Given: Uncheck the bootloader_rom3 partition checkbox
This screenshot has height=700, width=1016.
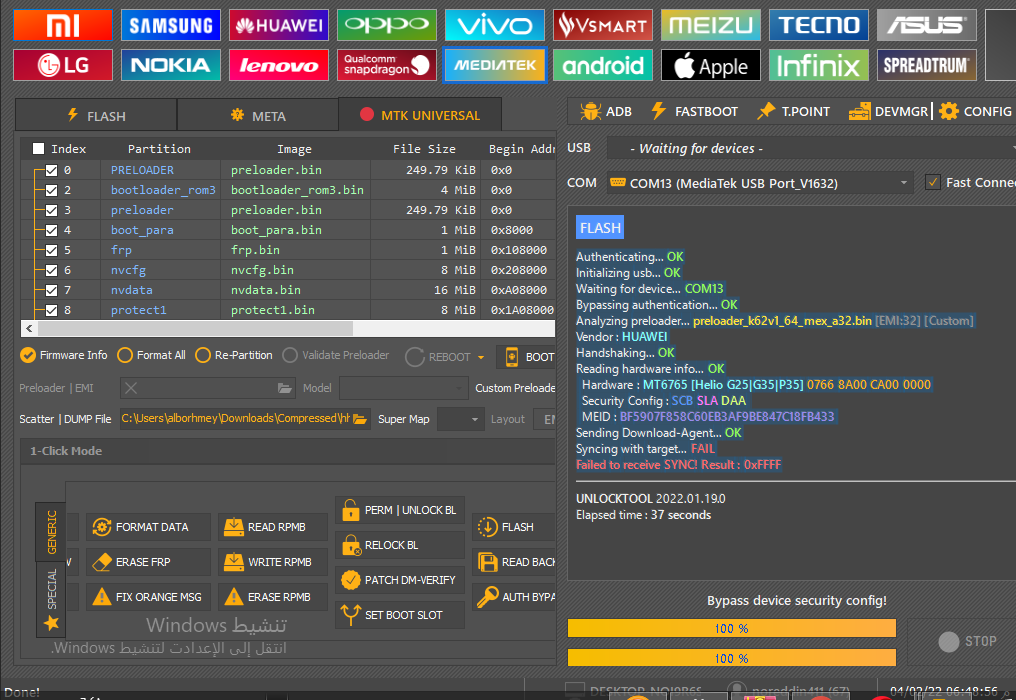Looking at the screenshot, I should point(51,191).
